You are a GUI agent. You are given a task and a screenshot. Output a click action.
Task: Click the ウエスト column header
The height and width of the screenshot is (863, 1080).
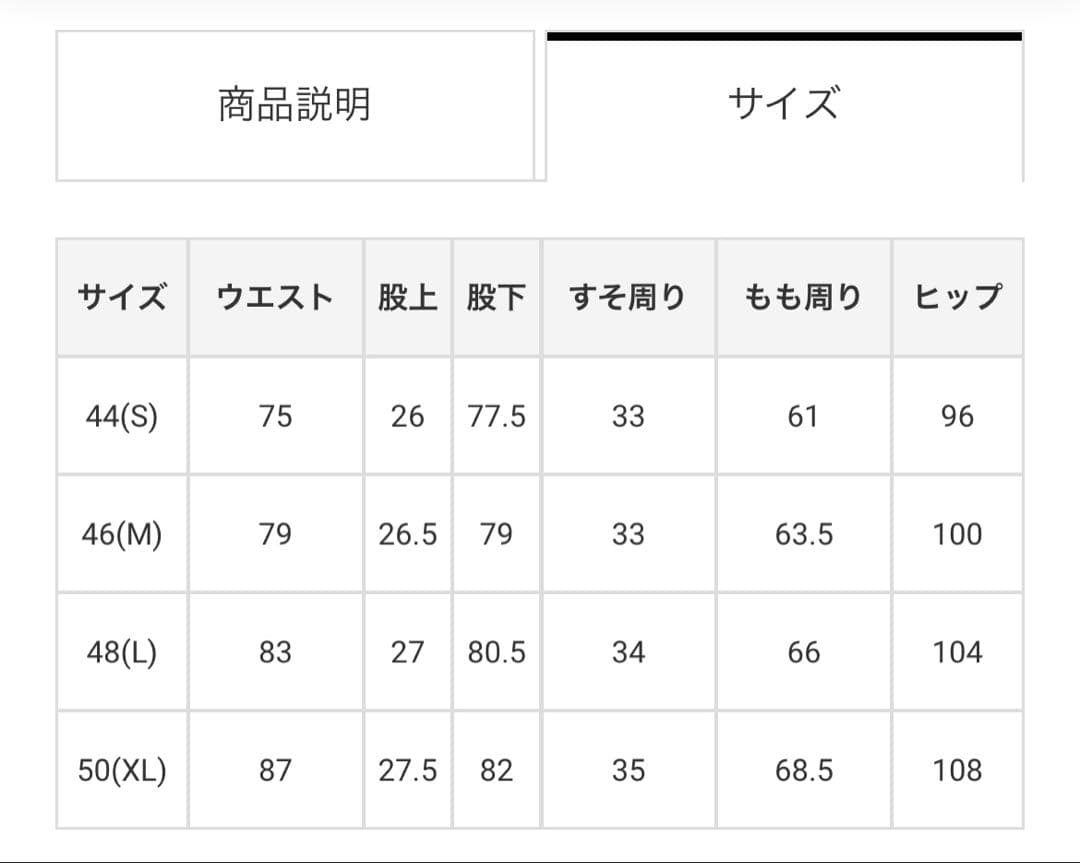tap(275, 296)
